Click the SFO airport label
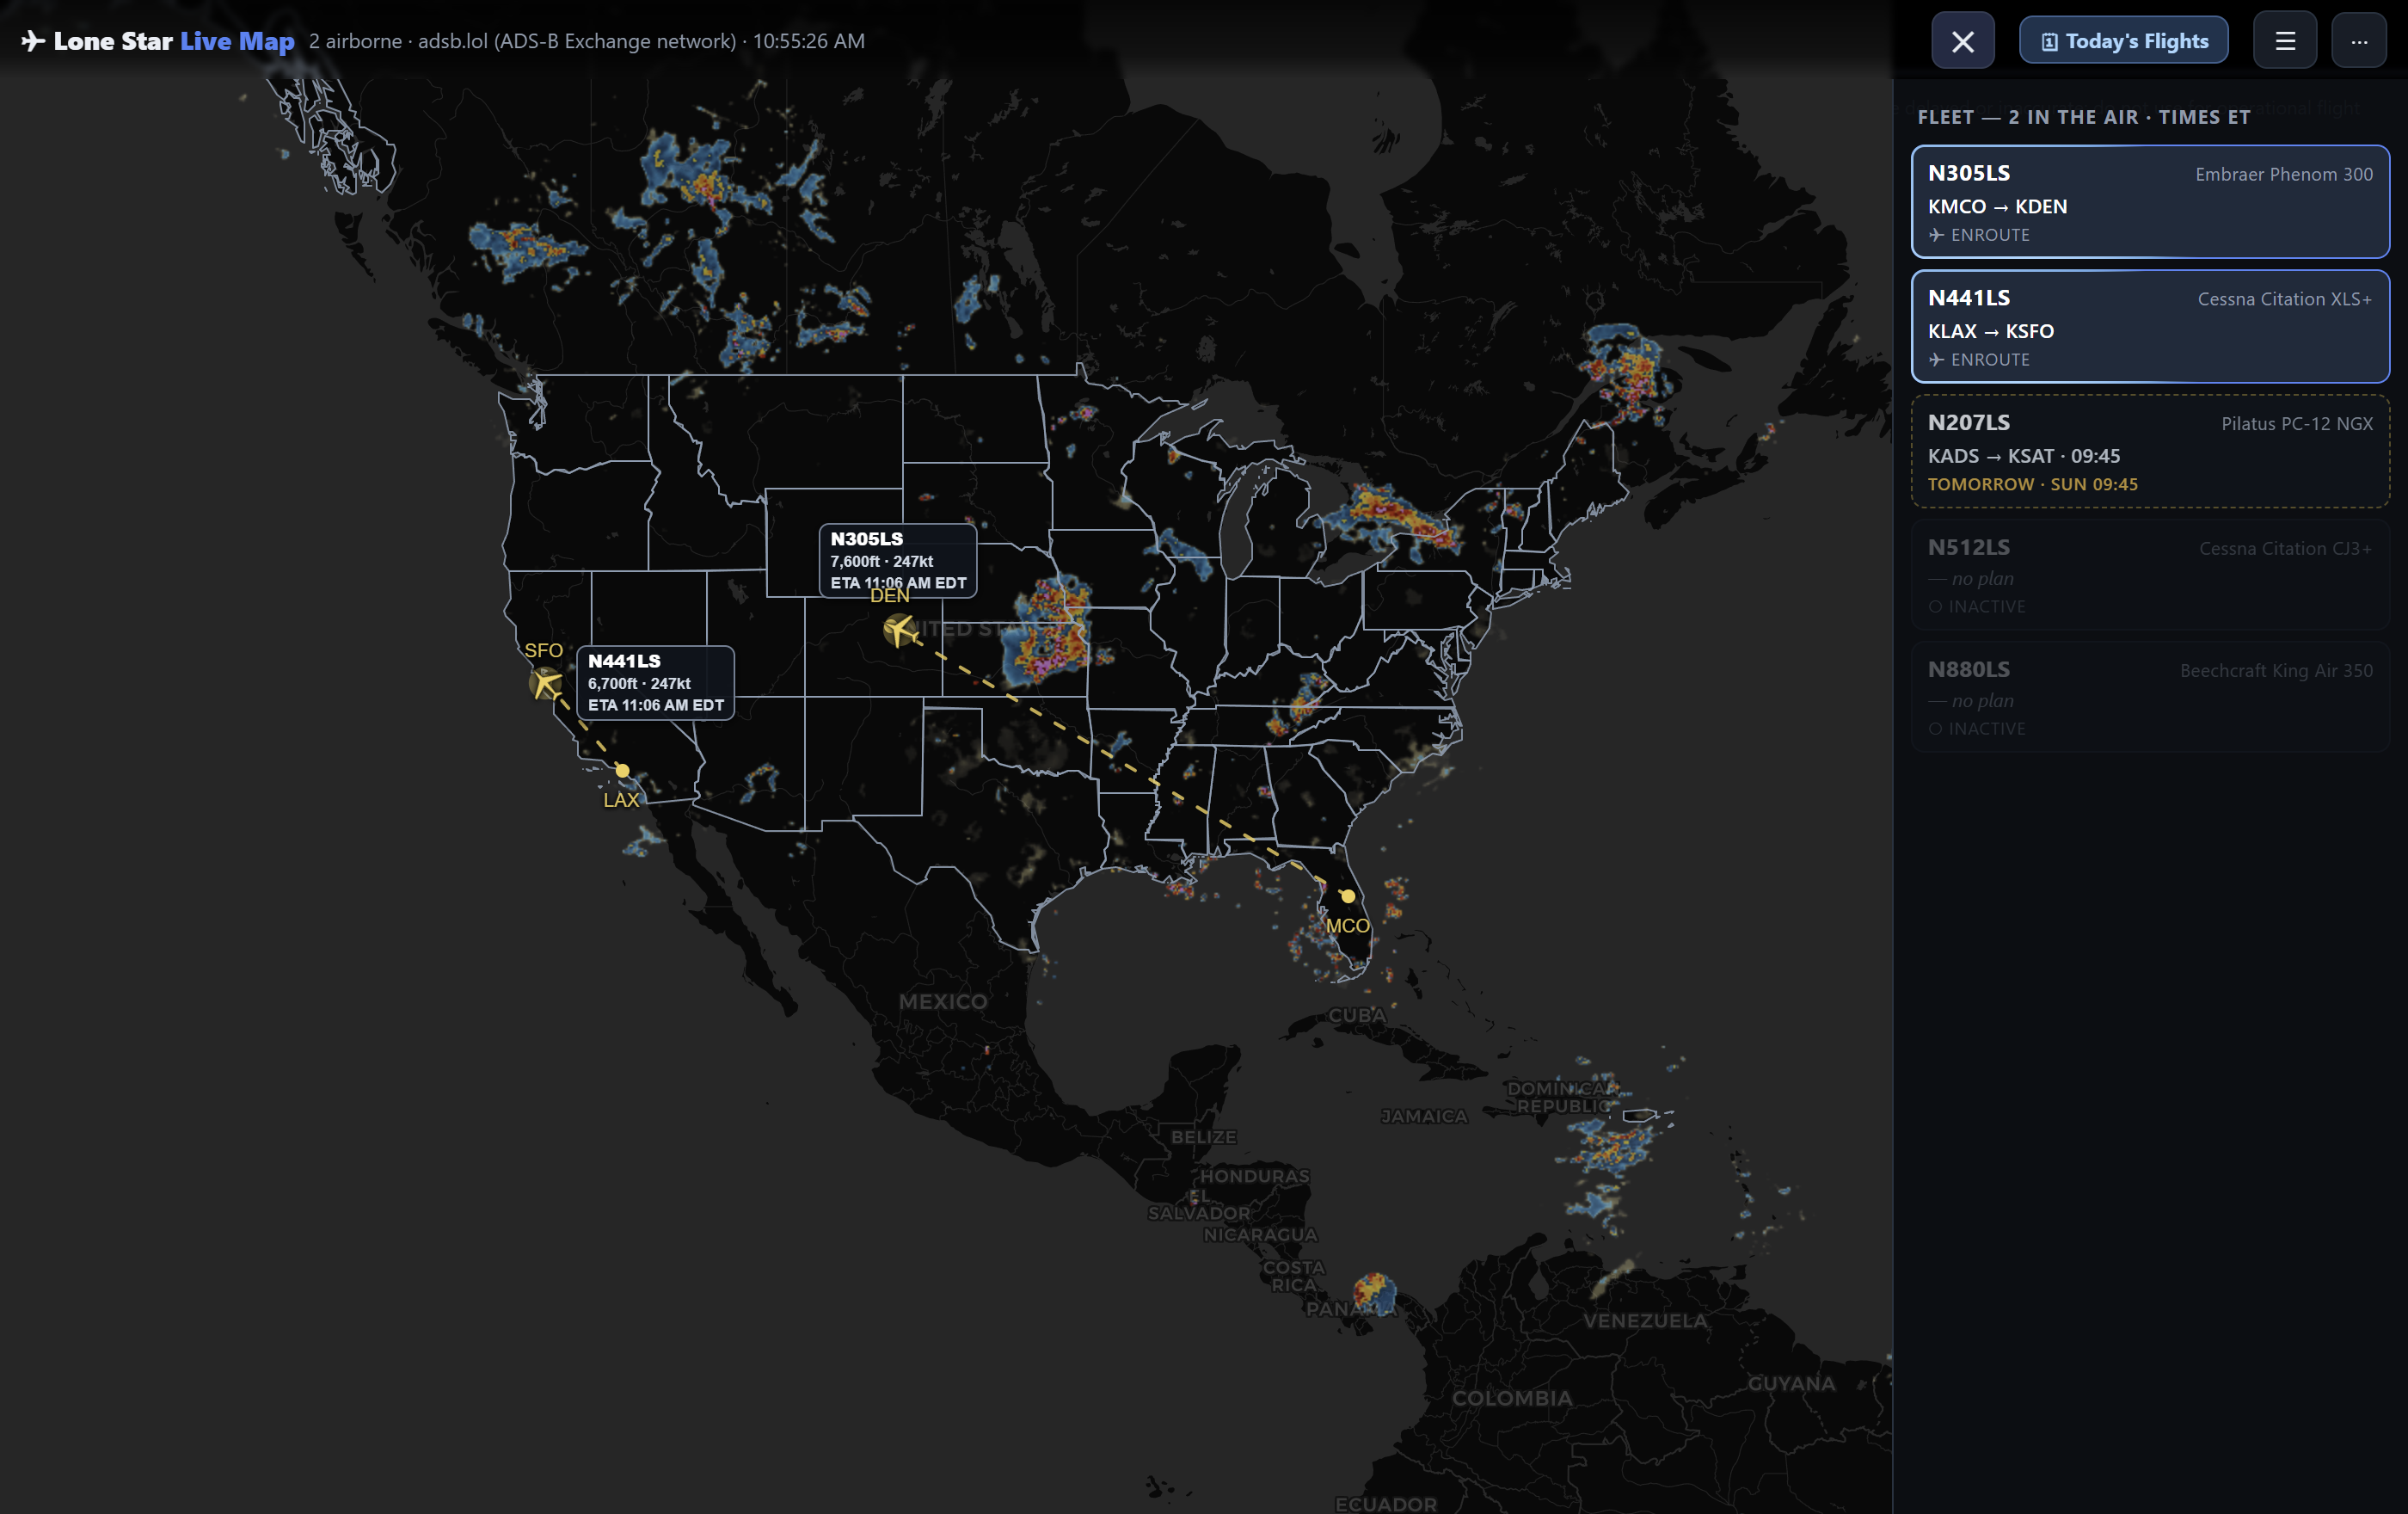Image resolution: width=2408 pixels, height=1514 pixels. (x=544, y=651)
